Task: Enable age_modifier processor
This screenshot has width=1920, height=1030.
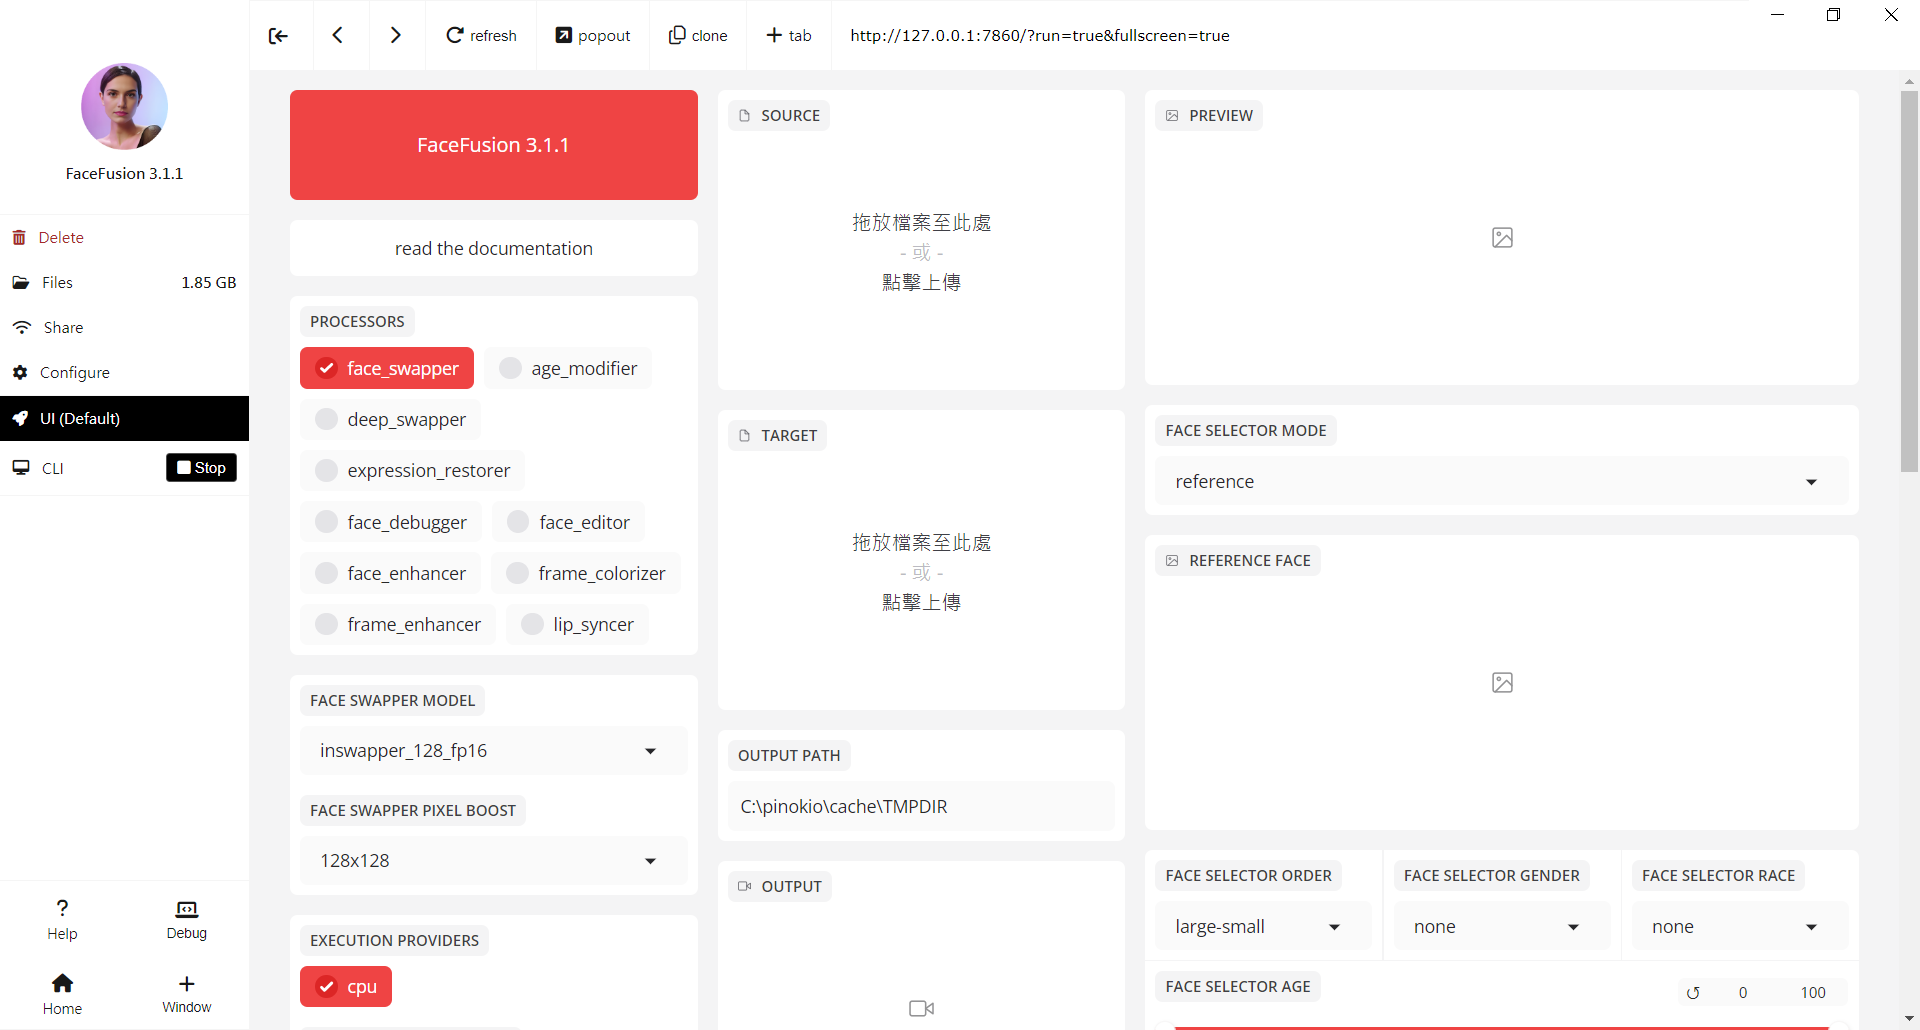Action: (x=568, y=368)
